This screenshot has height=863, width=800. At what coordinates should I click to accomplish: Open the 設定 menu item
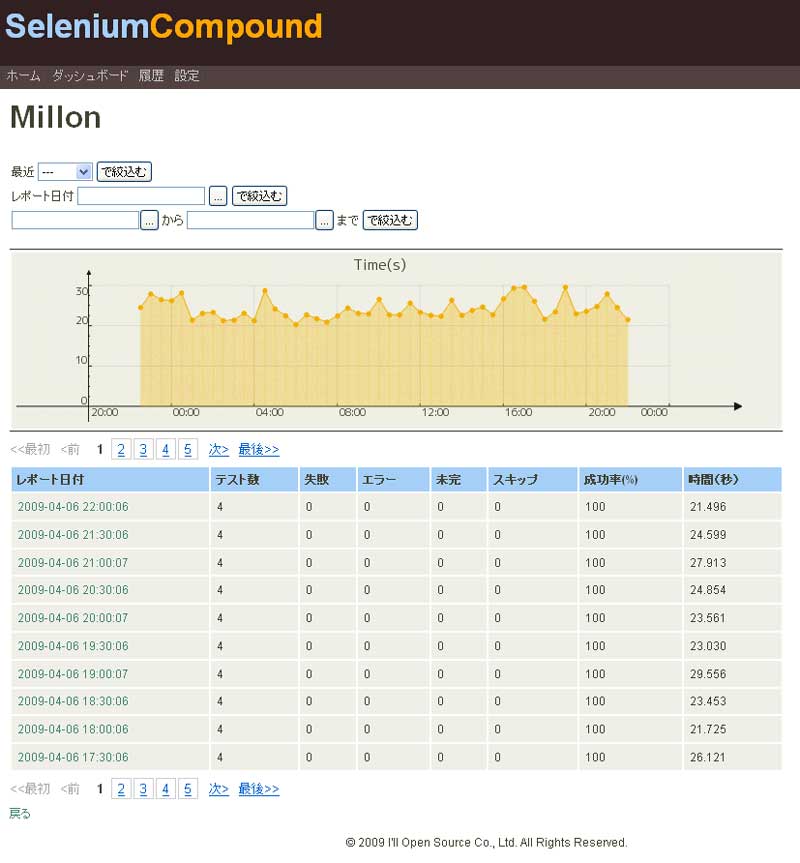[187, 76]
